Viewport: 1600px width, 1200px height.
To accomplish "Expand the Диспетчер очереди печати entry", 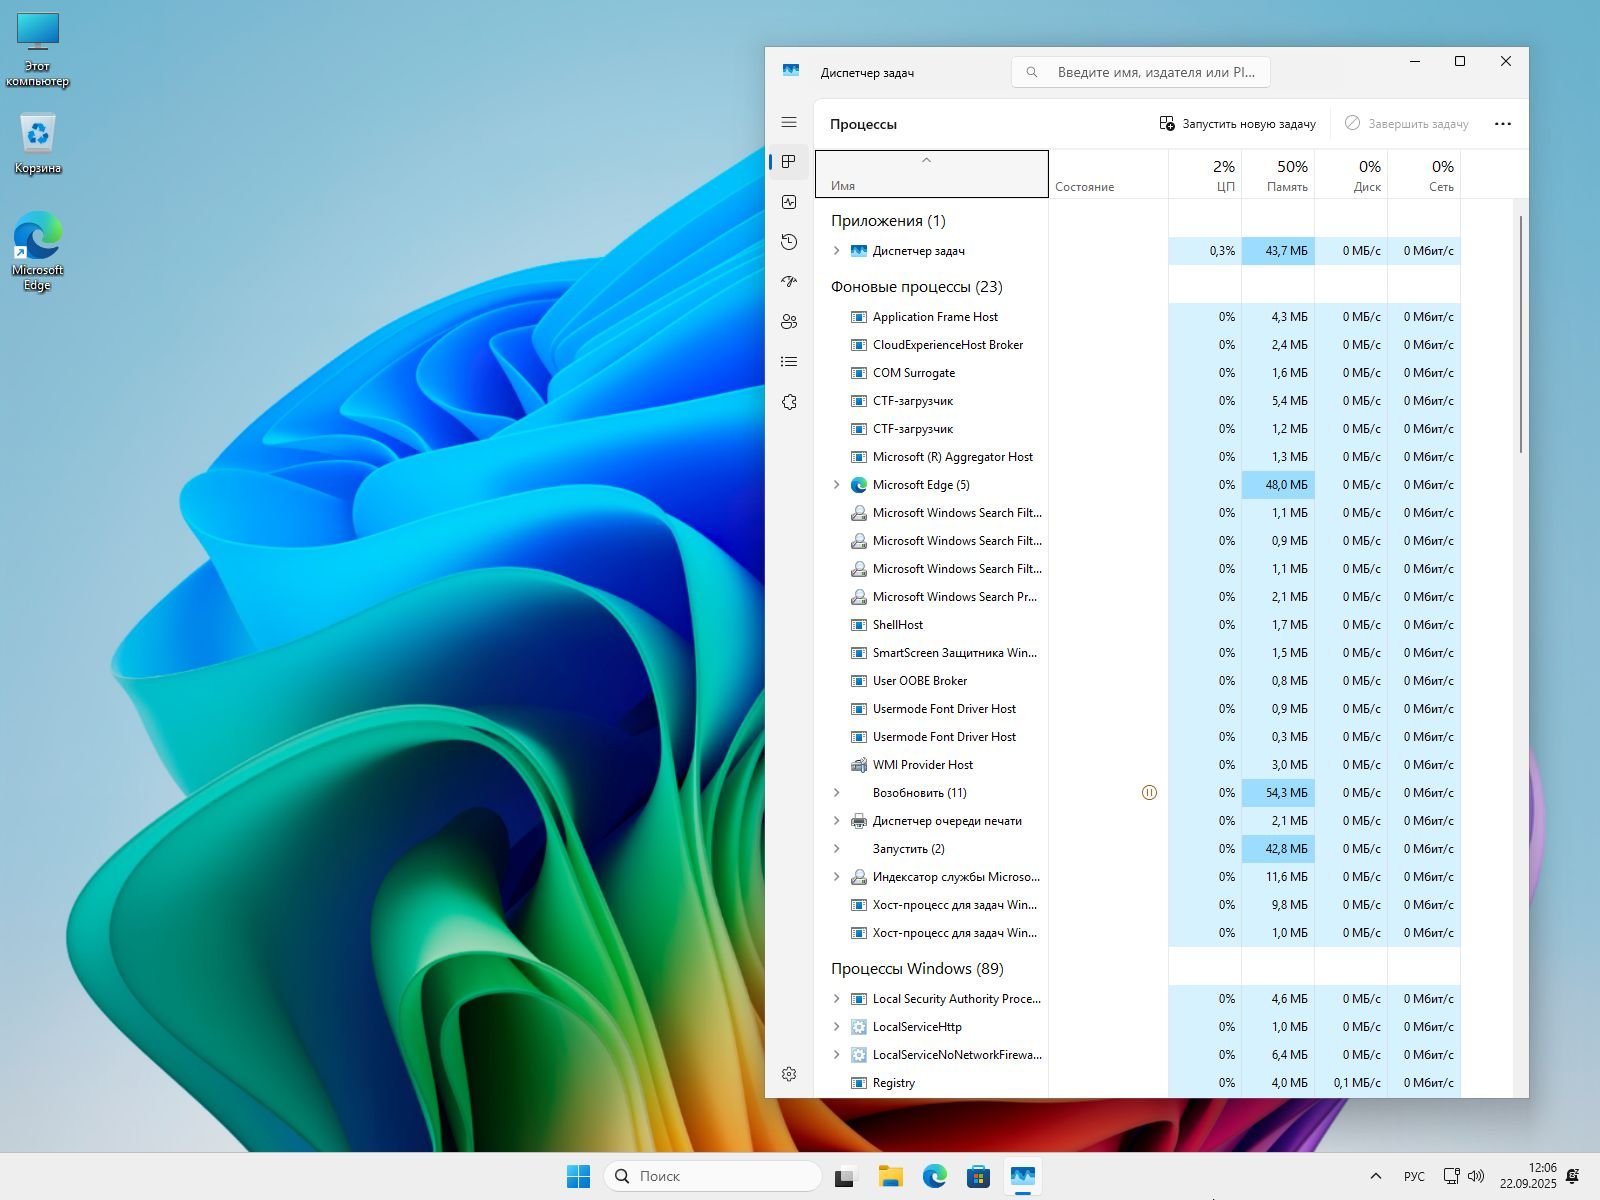I will coord(837,821).
